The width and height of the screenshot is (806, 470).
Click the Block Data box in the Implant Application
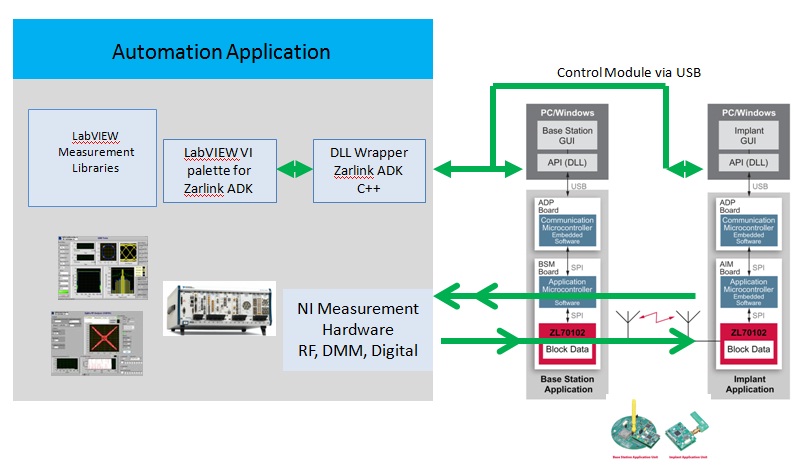[x=746, y=350]
